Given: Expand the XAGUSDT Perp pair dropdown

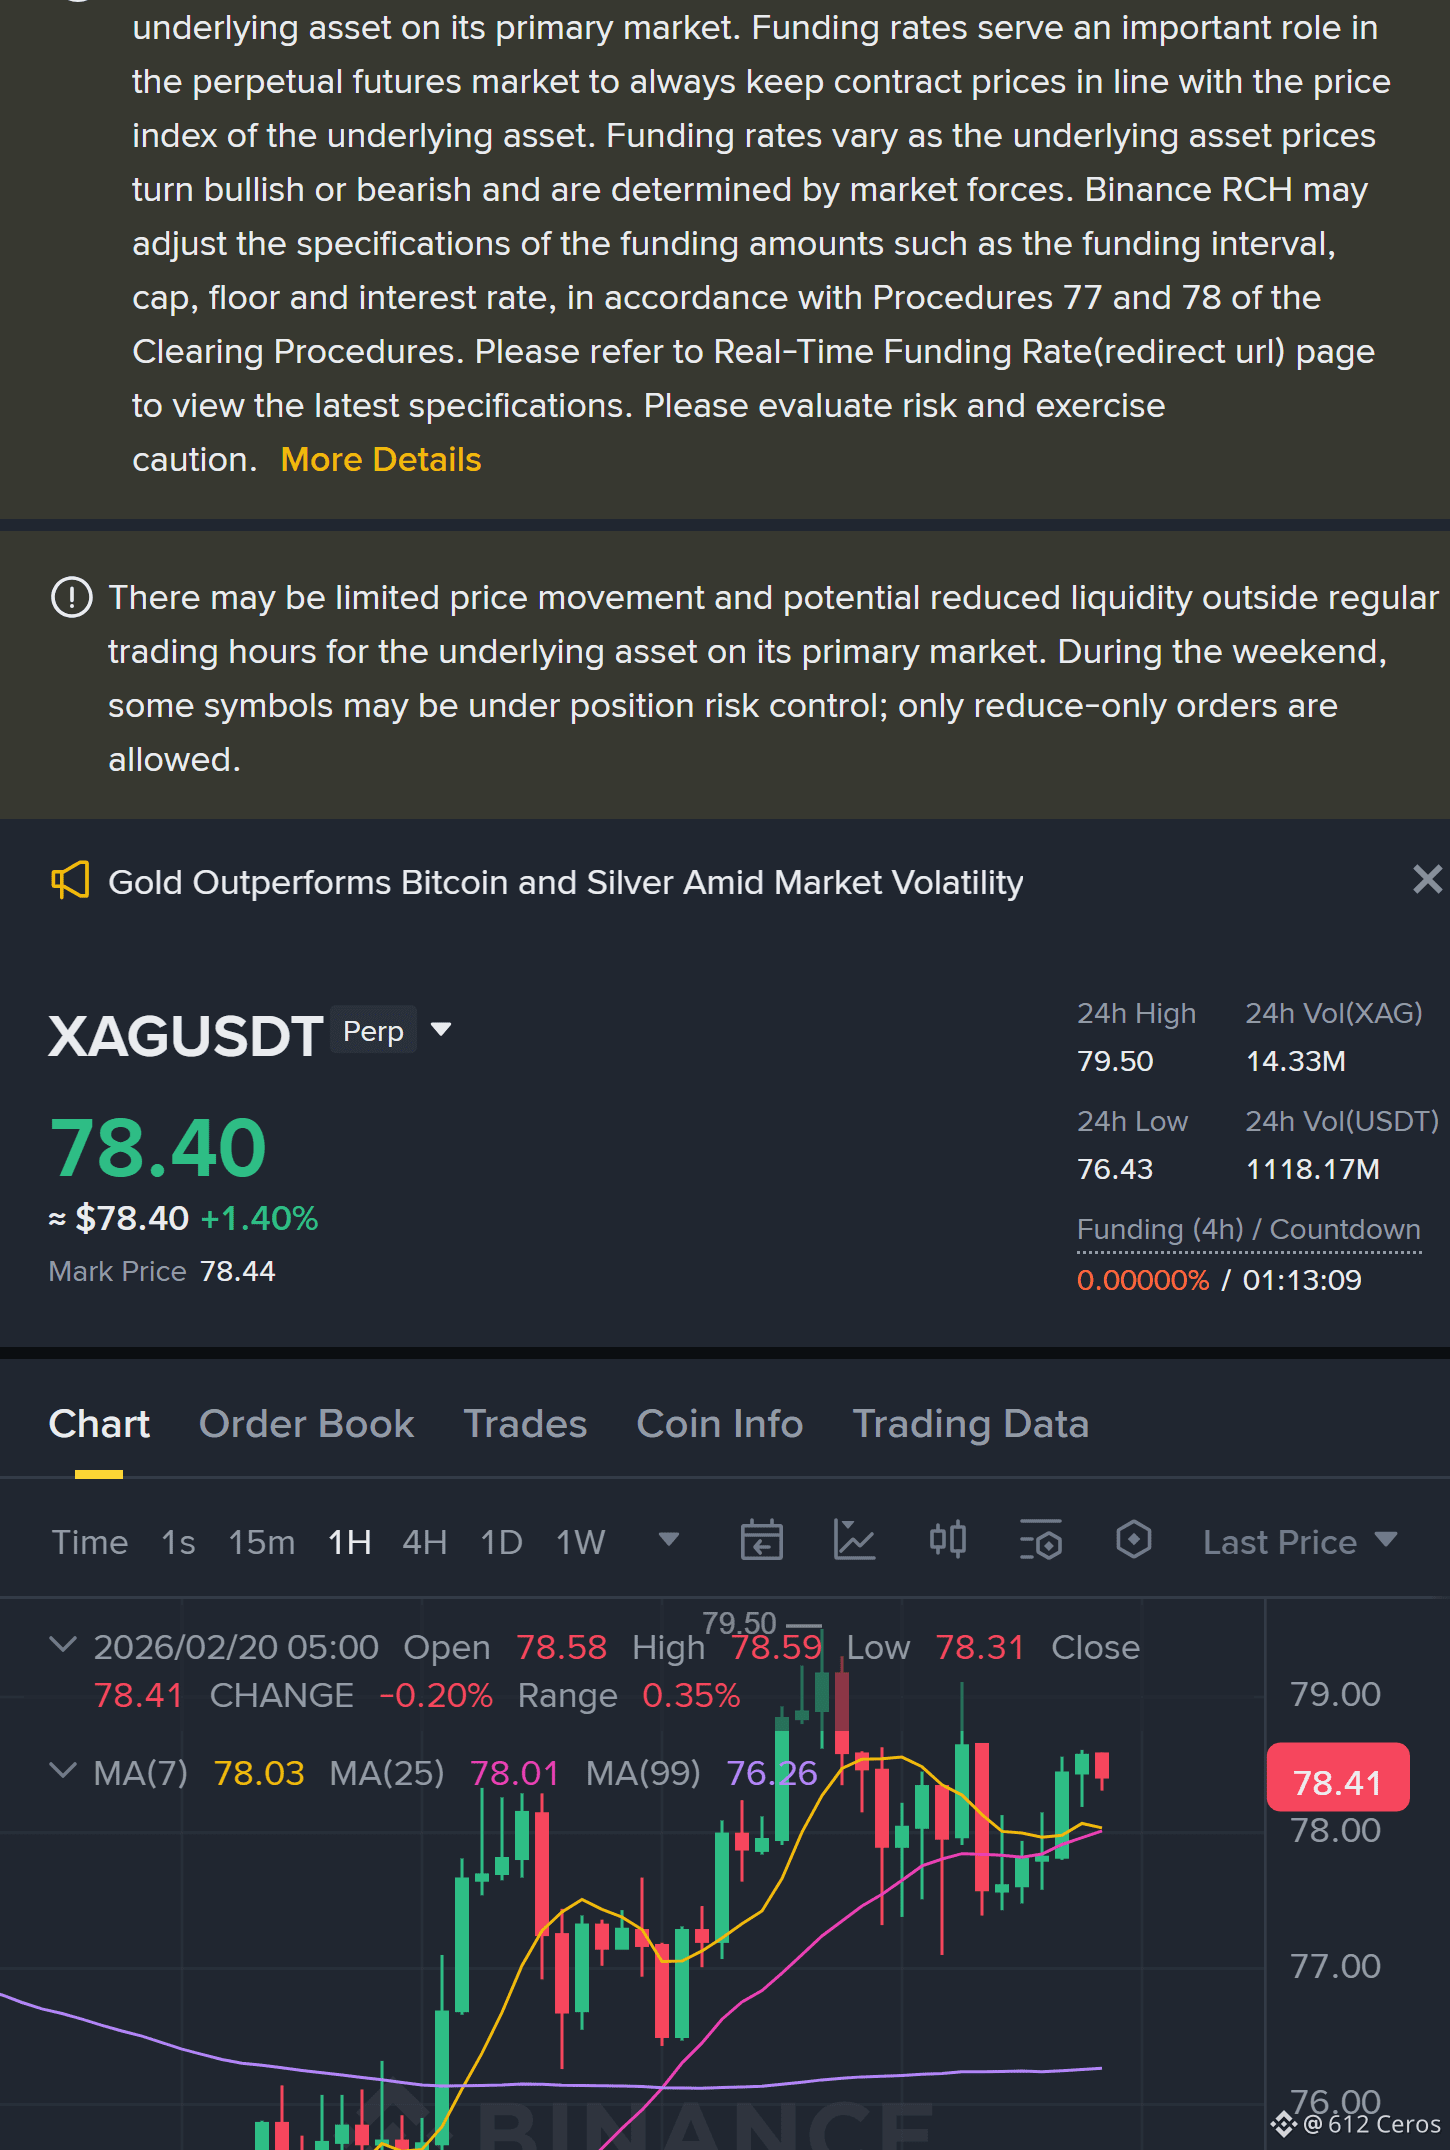Looking at the screenshot, I should click(440, 1030).
